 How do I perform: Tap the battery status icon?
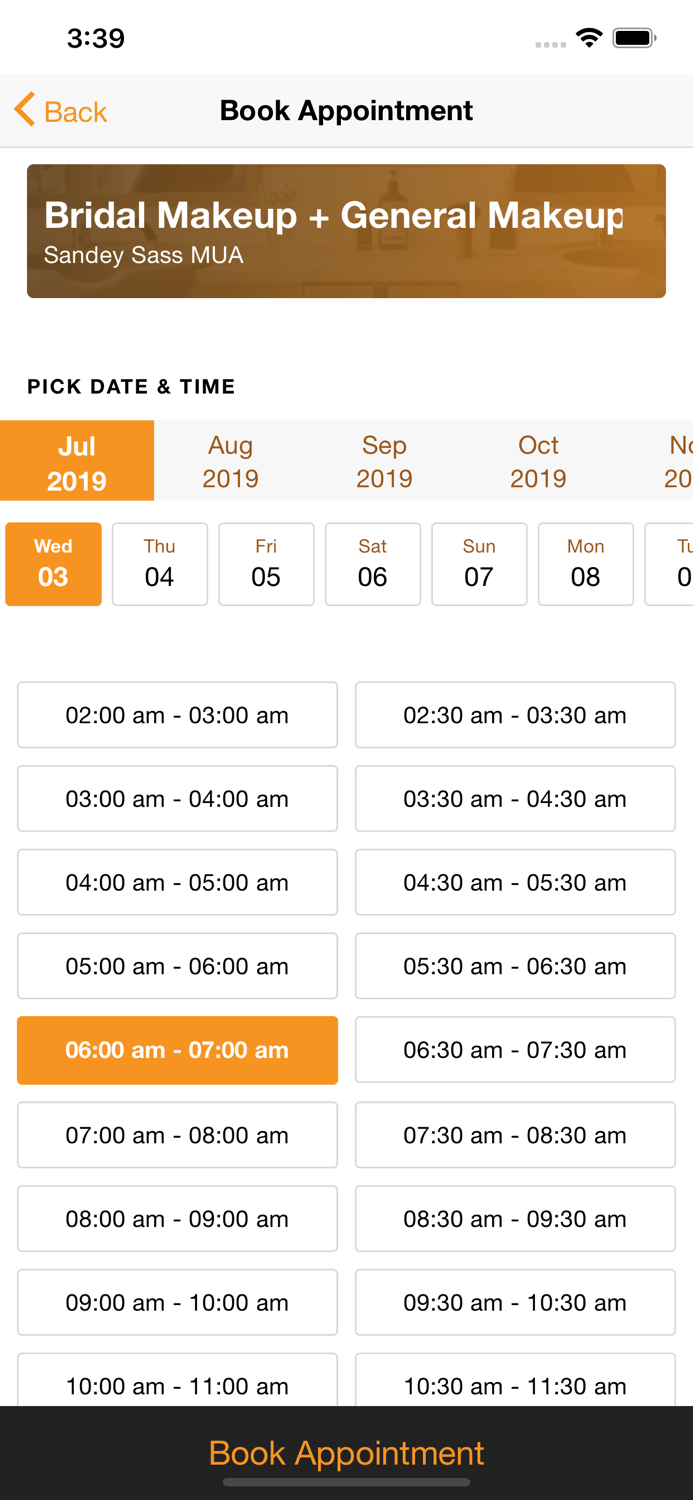point(634,39)
